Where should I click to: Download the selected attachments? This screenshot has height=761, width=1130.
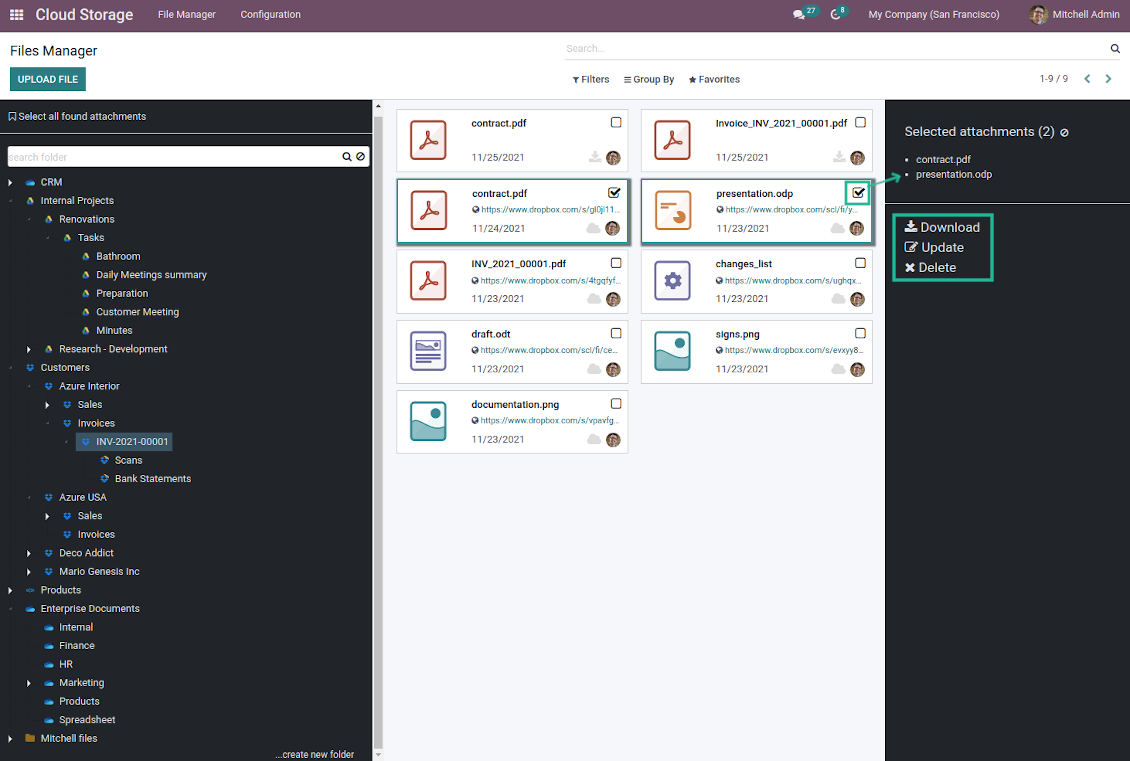coord(943,227)
